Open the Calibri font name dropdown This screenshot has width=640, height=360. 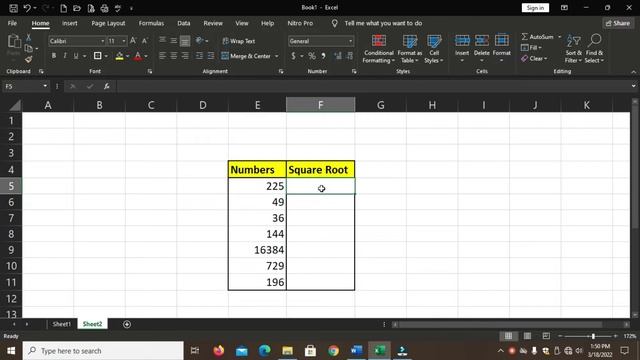pos(102,41)
